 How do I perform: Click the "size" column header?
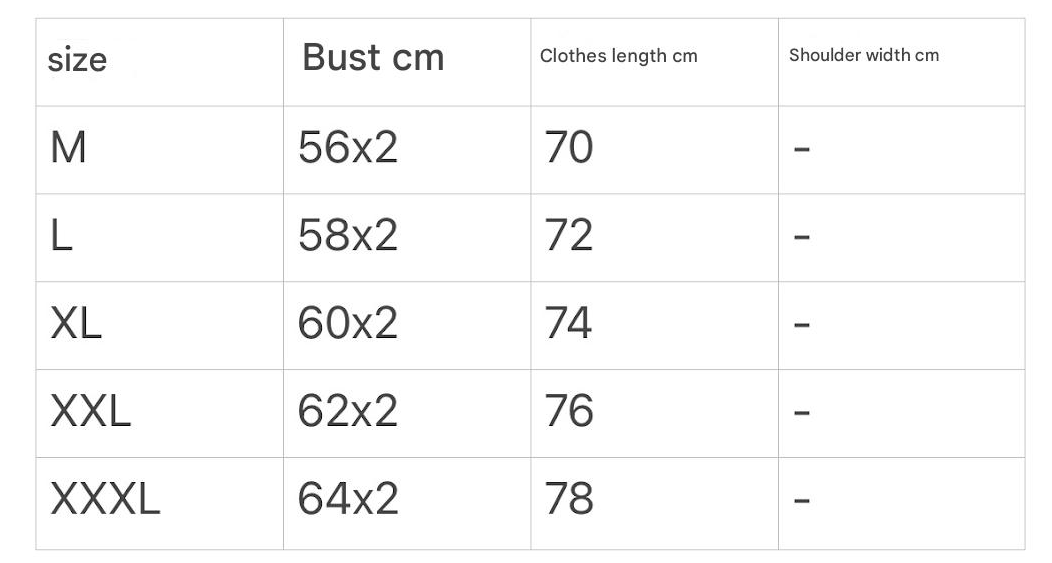point(77,60)
